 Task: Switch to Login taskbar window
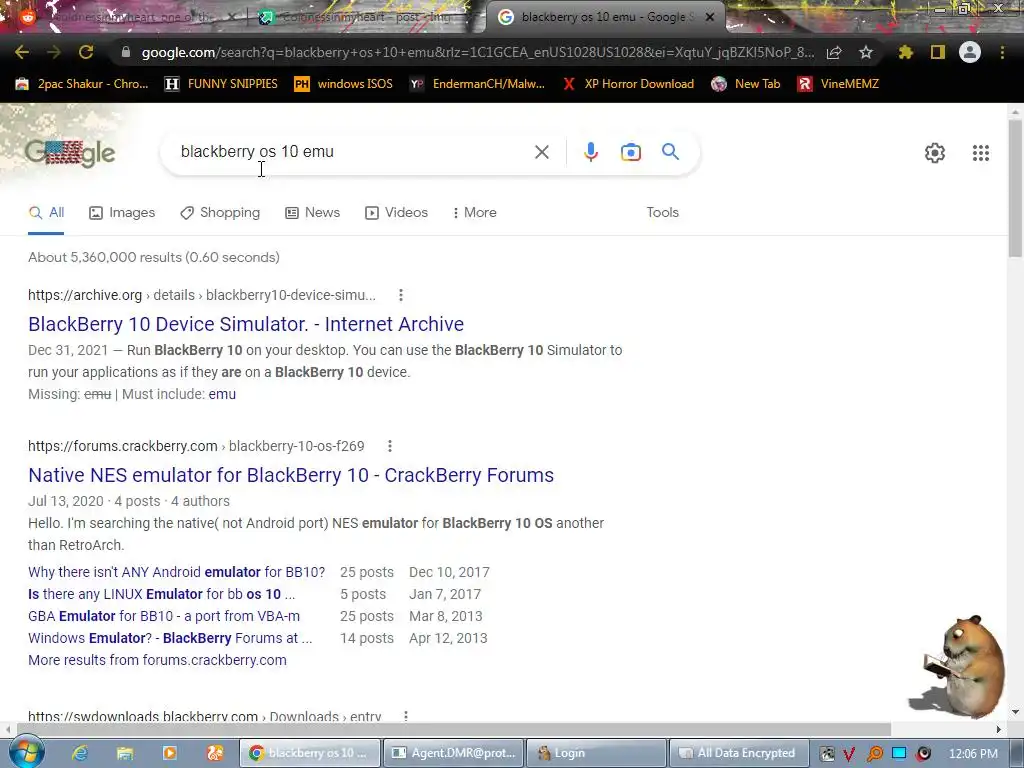(596, 753)
